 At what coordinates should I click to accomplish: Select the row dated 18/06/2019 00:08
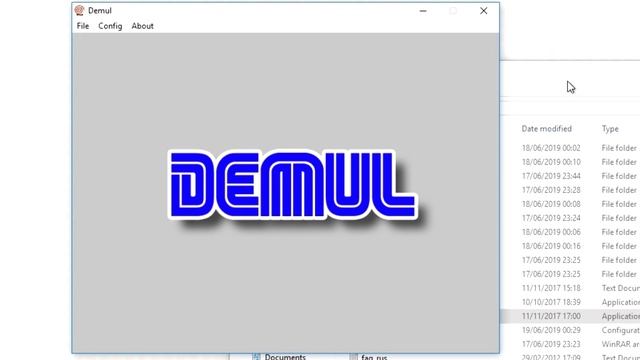570,204
